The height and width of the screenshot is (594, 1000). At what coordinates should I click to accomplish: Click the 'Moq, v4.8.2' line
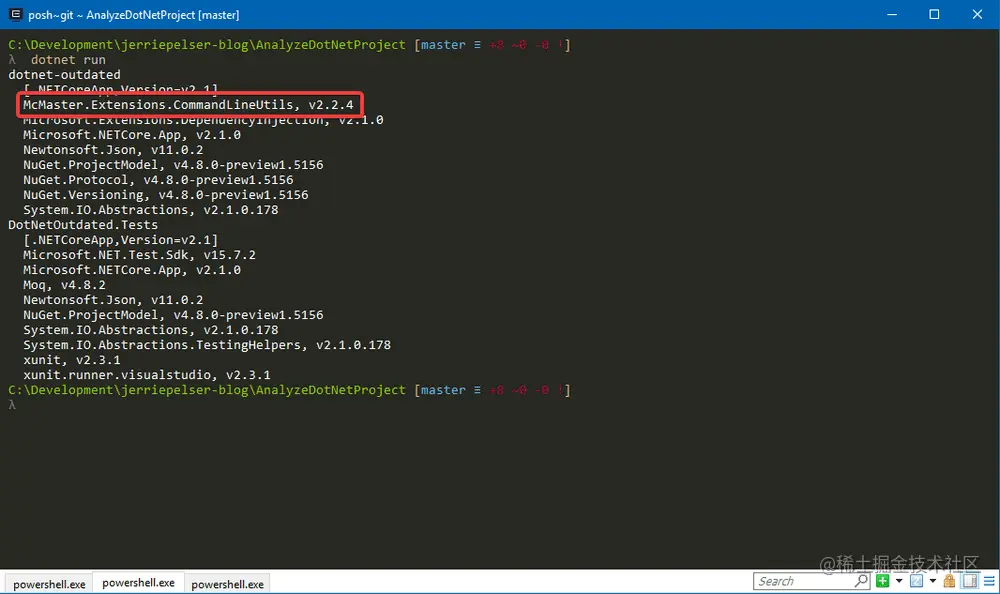click(x=64, y=285)
